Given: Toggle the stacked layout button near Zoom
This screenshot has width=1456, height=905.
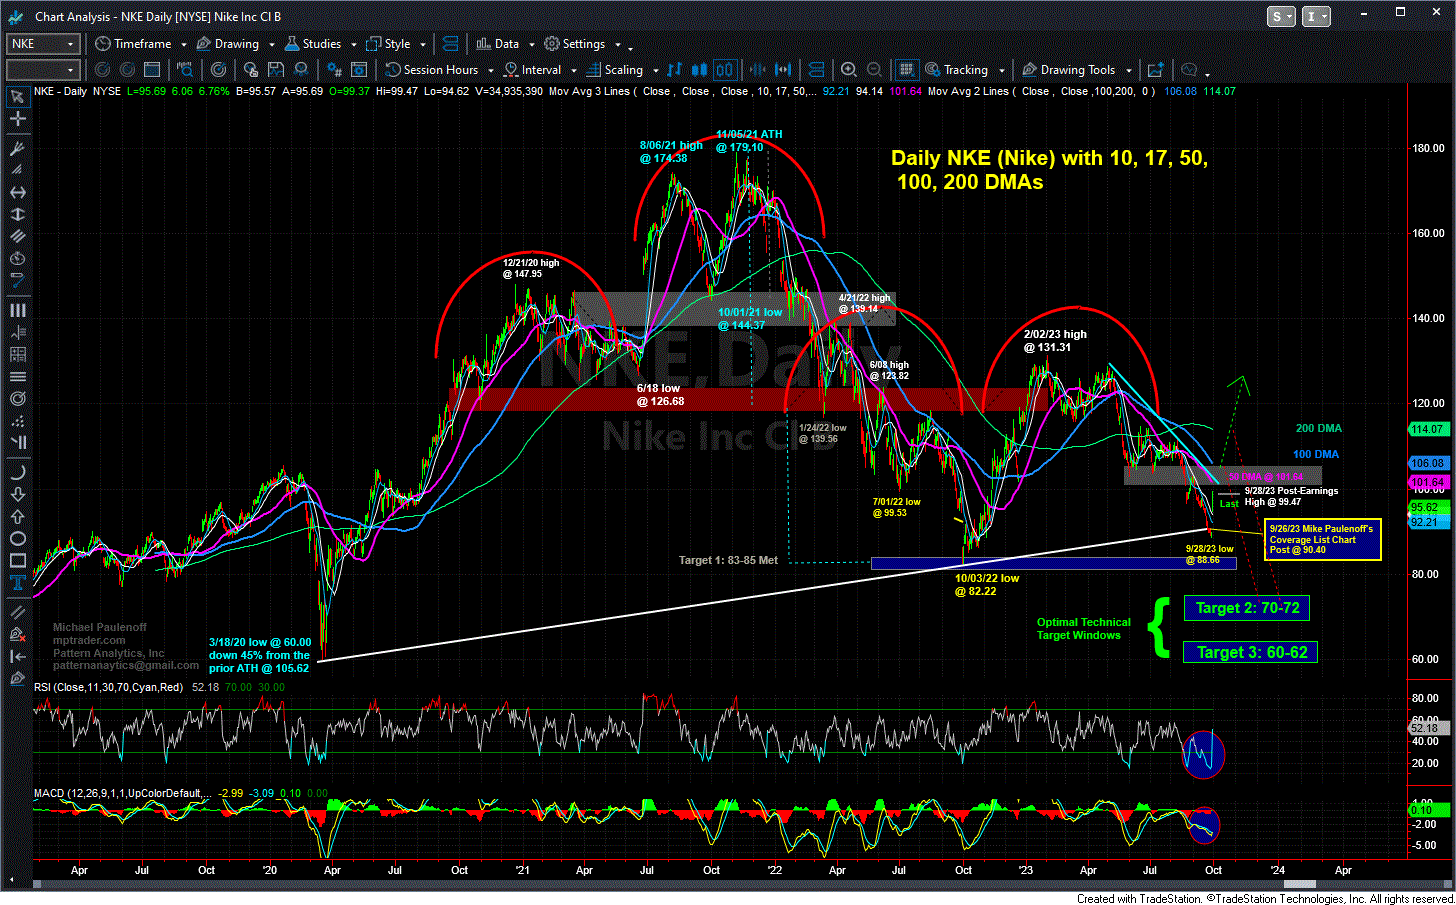Looking at the screenshot, I should (x=816, y=69).
